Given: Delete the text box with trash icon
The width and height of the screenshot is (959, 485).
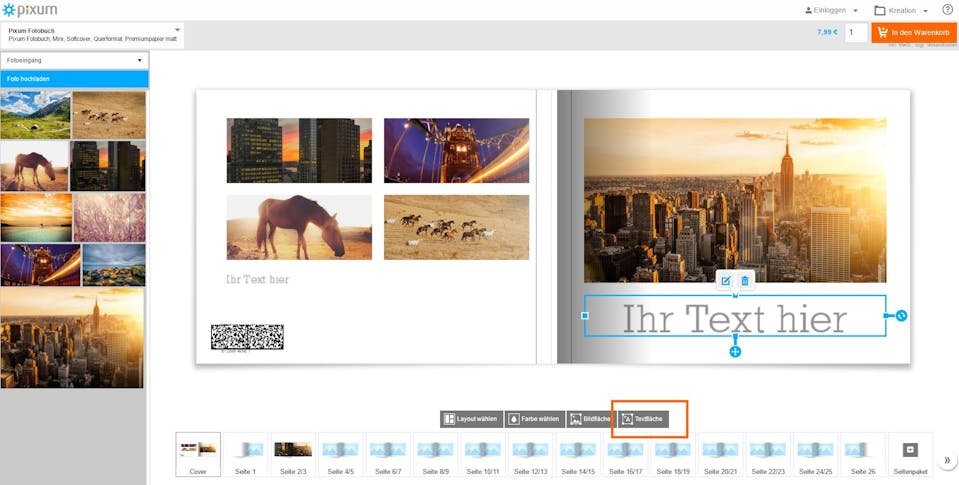Looking at the screenshot, I should pyautogui.click(x=745, y=281).
